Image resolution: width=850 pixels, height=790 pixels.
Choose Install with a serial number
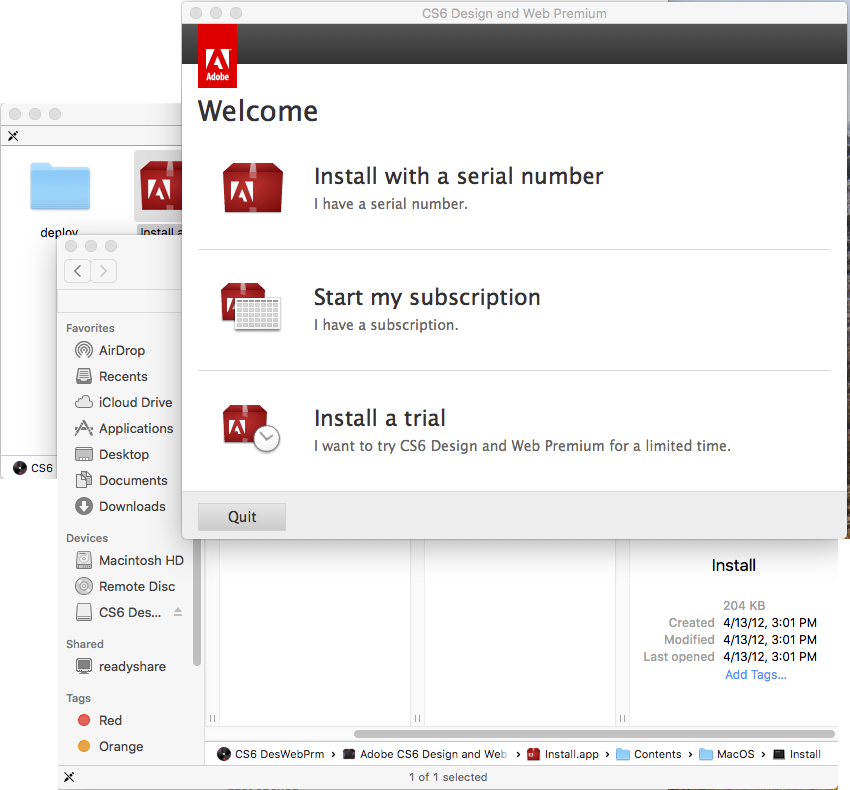pos(458,176)
